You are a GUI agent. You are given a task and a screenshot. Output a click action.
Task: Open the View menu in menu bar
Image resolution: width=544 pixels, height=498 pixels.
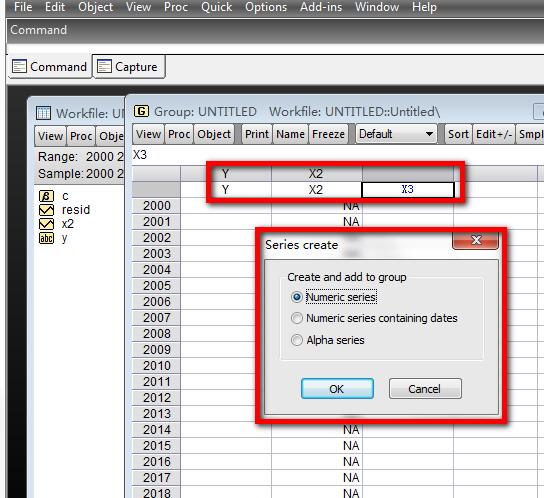[138, 7]
